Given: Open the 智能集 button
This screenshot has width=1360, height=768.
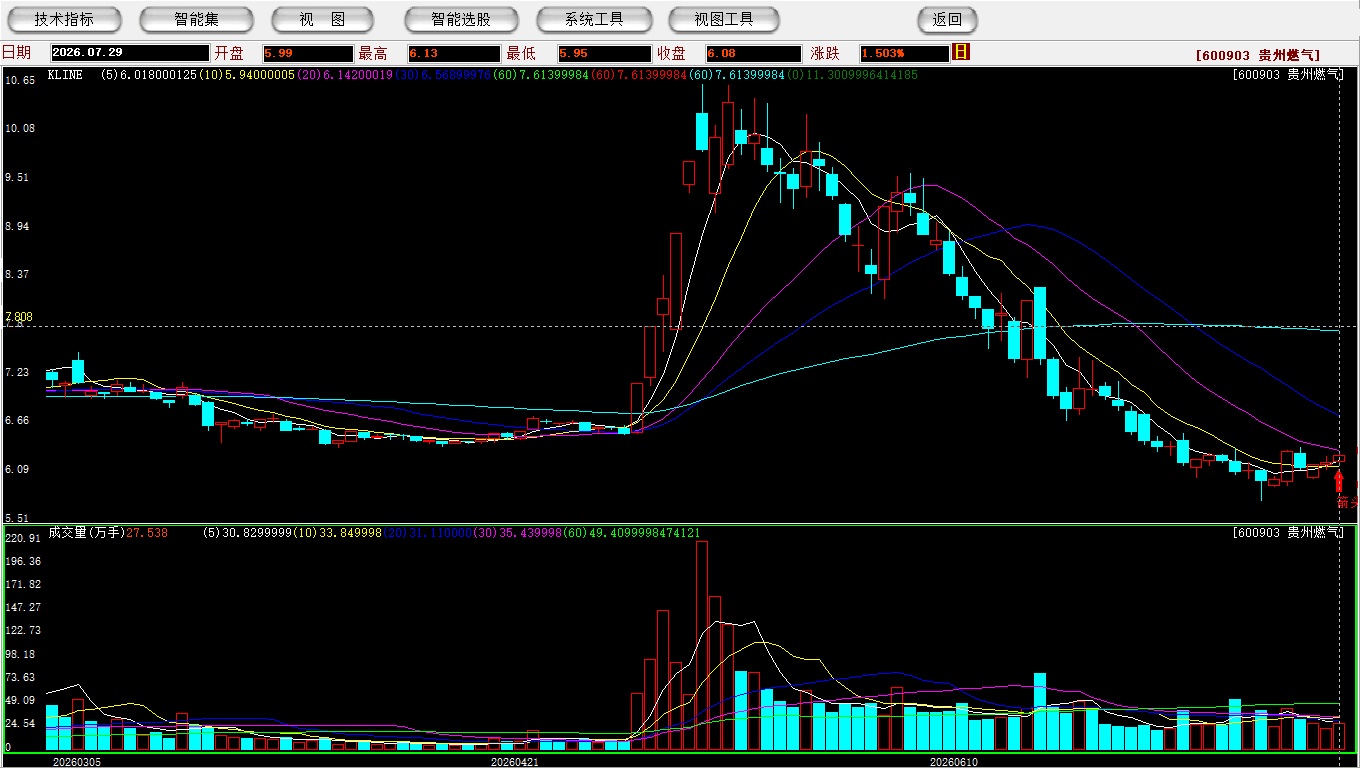Looking at the screenshot, I should (x=196, y=19).
